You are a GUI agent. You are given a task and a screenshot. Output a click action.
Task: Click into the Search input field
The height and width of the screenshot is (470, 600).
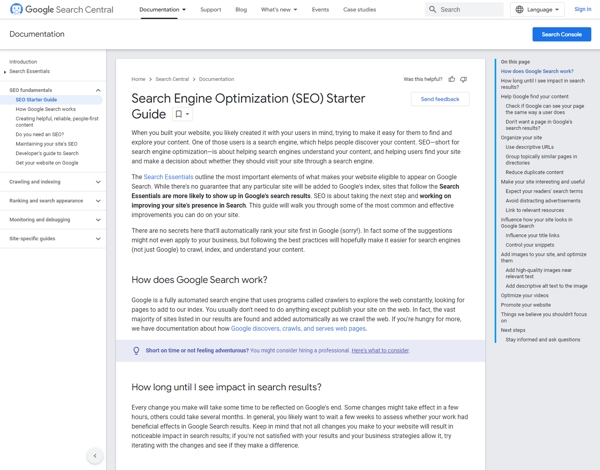[464, 10]
